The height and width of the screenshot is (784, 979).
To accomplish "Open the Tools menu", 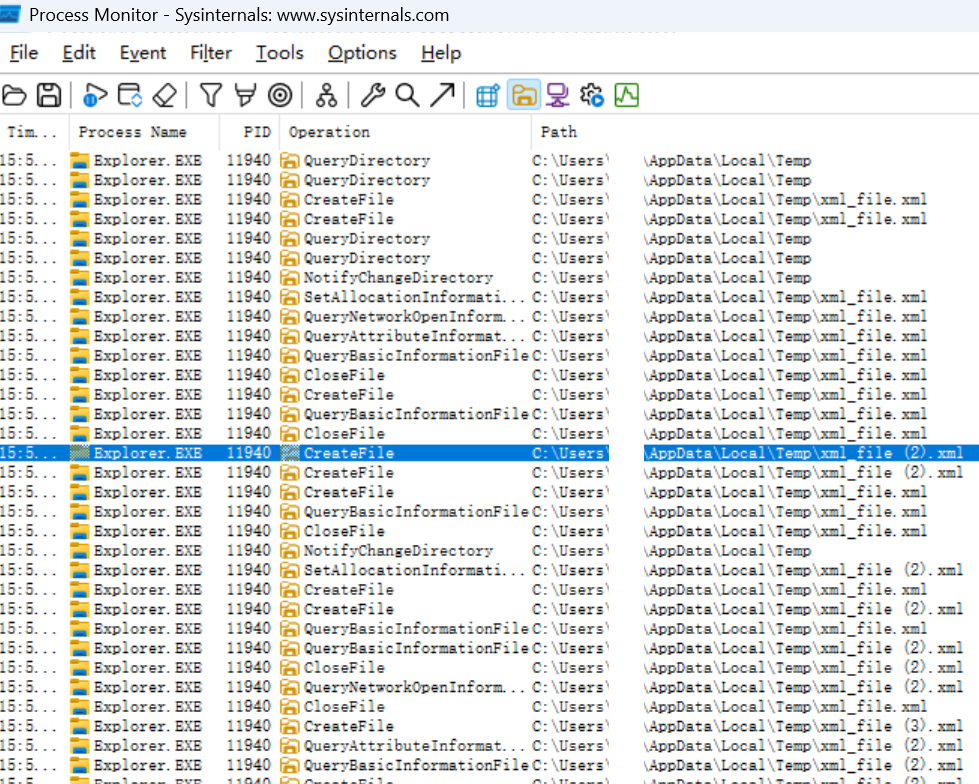I will [280, 53].
